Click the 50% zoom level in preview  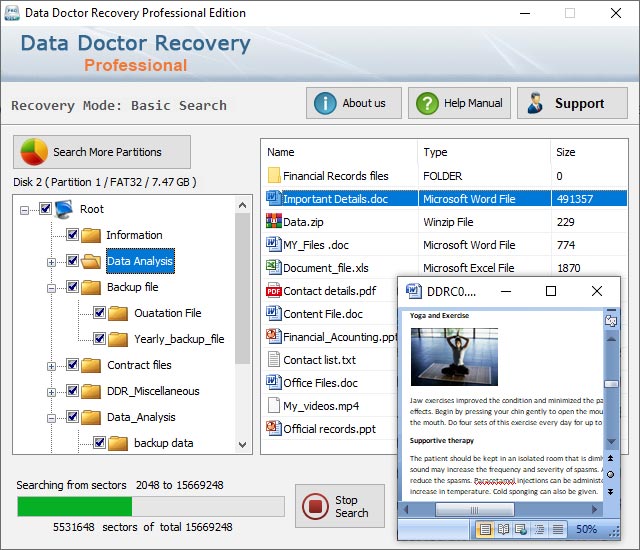pos(586,529)
